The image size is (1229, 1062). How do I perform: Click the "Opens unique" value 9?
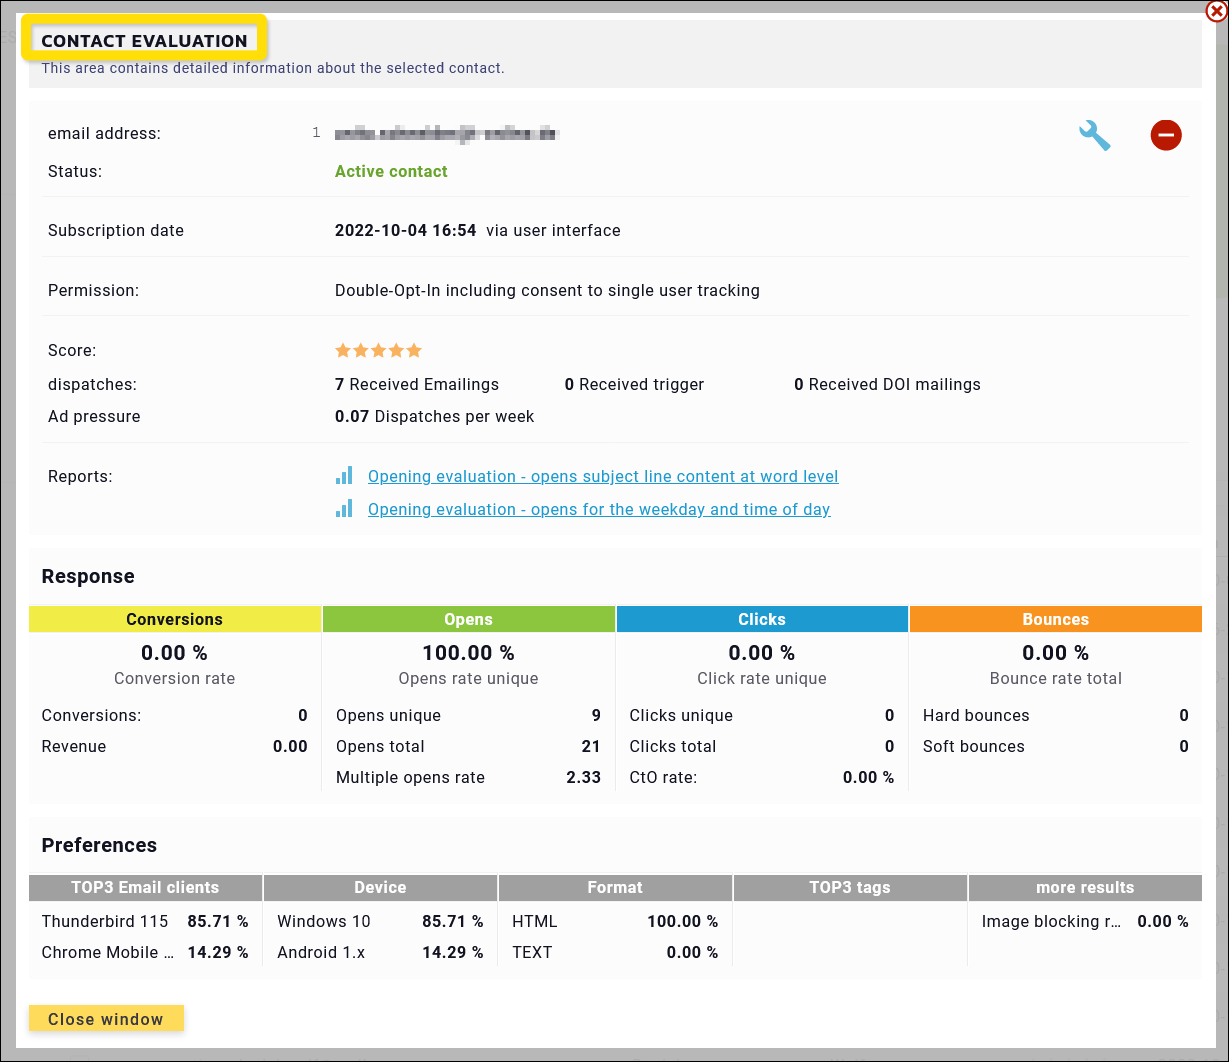pos(596,716)
